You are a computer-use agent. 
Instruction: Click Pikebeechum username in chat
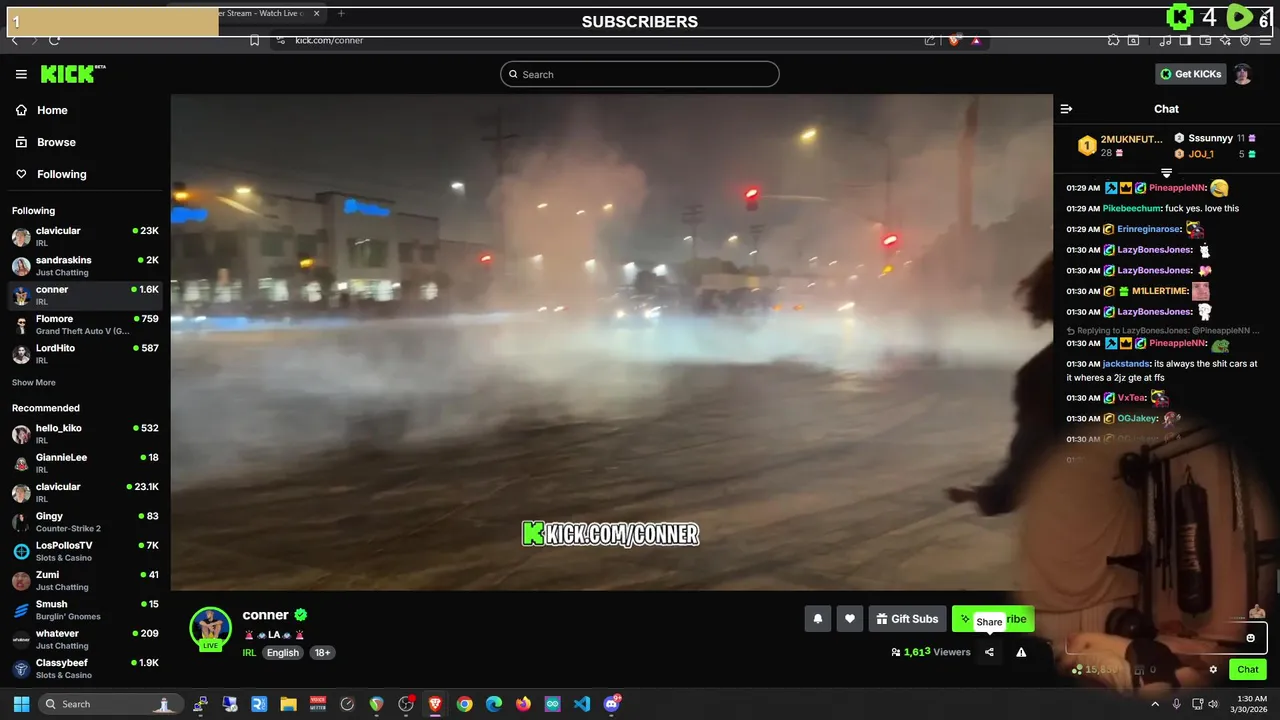coord(1131,208)
